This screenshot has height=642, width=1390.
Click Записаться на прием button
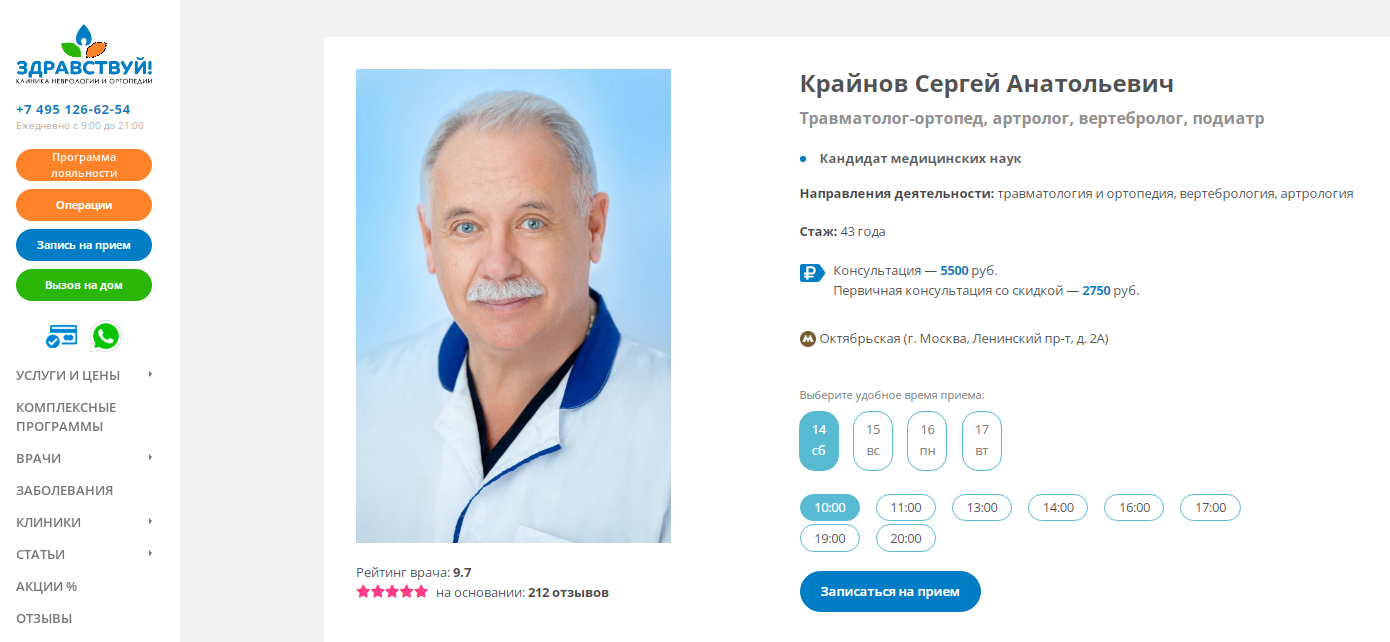[x=890, y=591]
